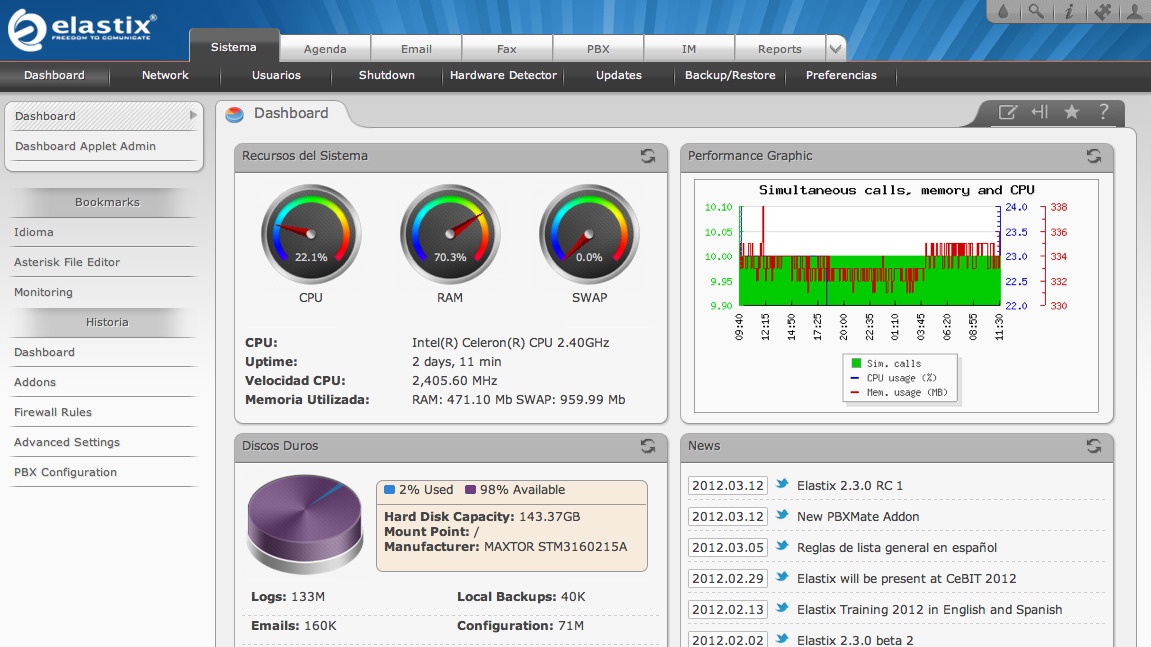Viewport: 1151px width, 647px height.
Task: Collapse the left sidebar with arrow-bar icon
Action: 1039,112
